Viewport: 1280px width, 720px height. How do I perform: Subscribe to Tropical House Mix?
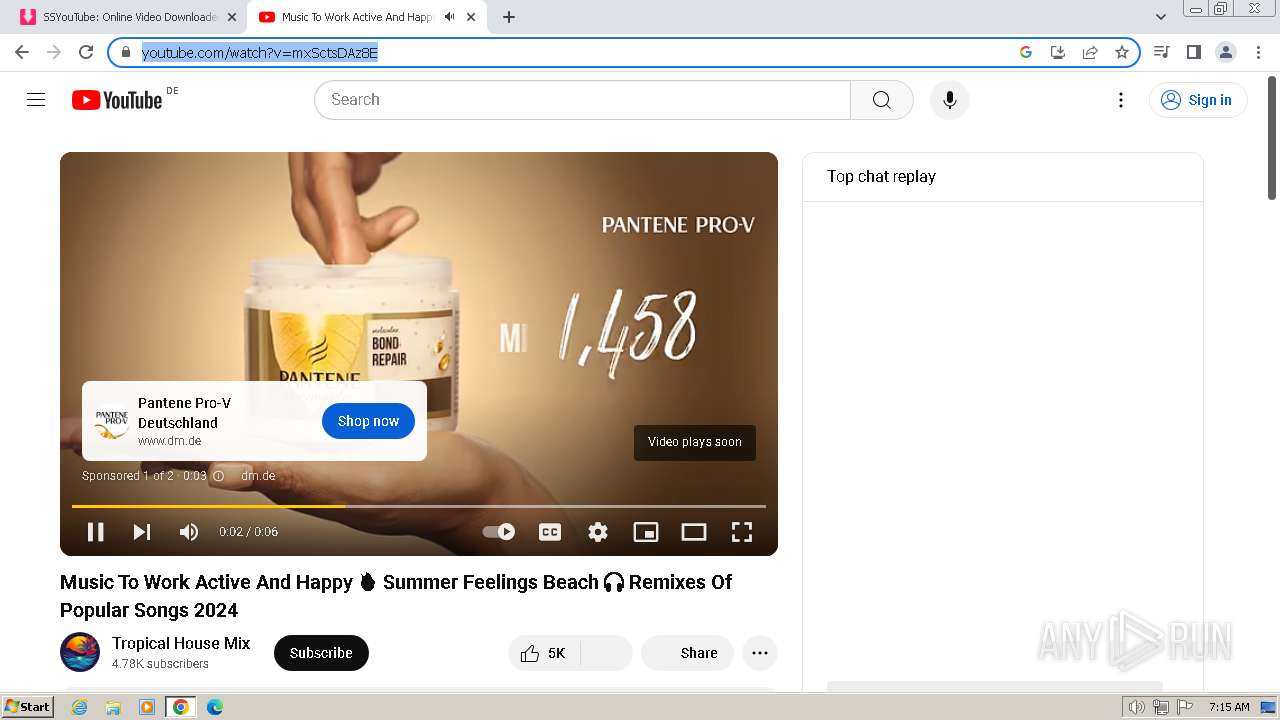321,653
